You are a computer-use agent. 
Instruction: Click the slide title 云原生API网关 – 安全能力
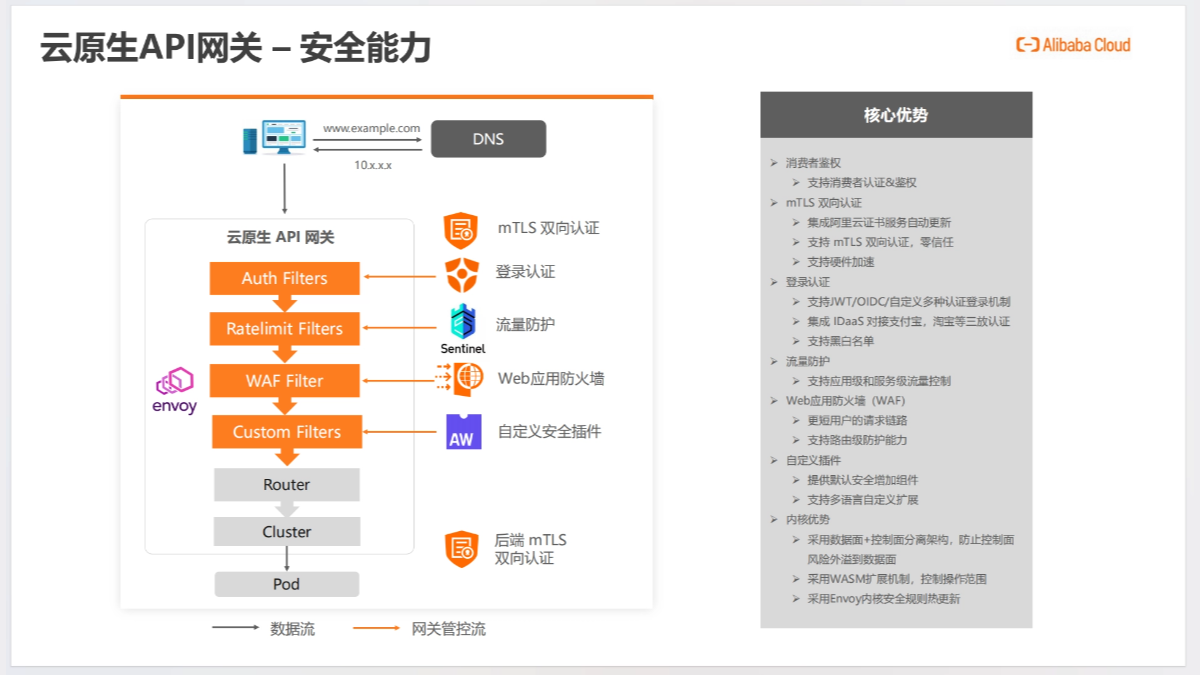click(236, 47)
